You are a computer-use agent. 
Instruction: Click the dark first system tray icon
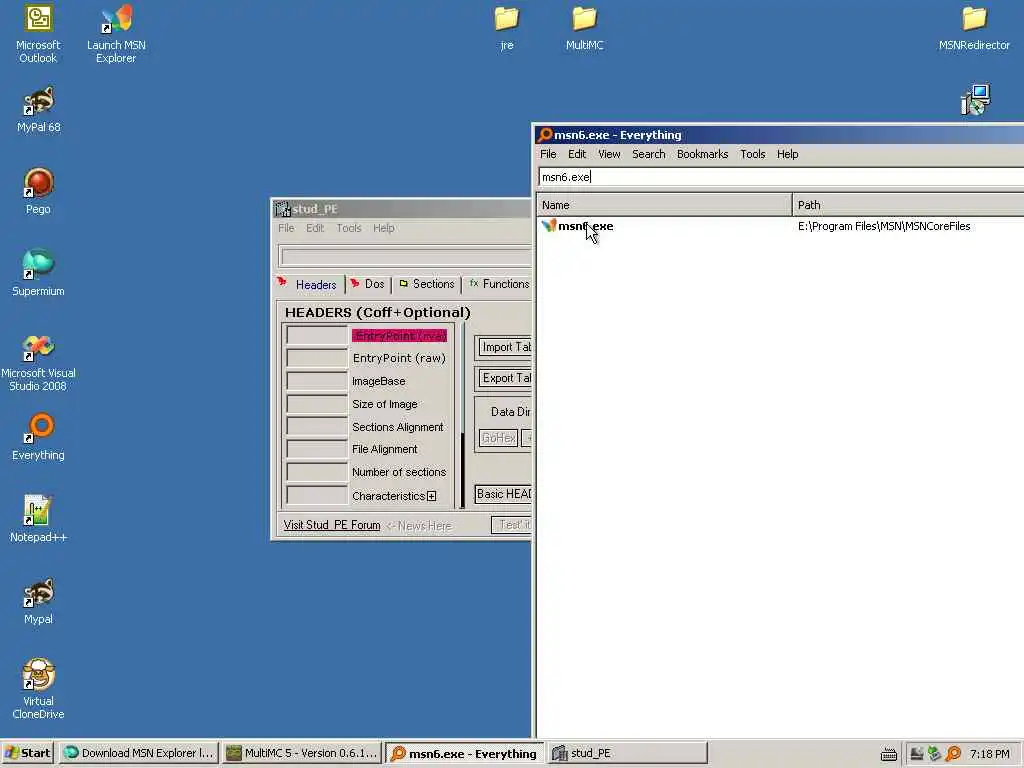click(x=917, y=754)
